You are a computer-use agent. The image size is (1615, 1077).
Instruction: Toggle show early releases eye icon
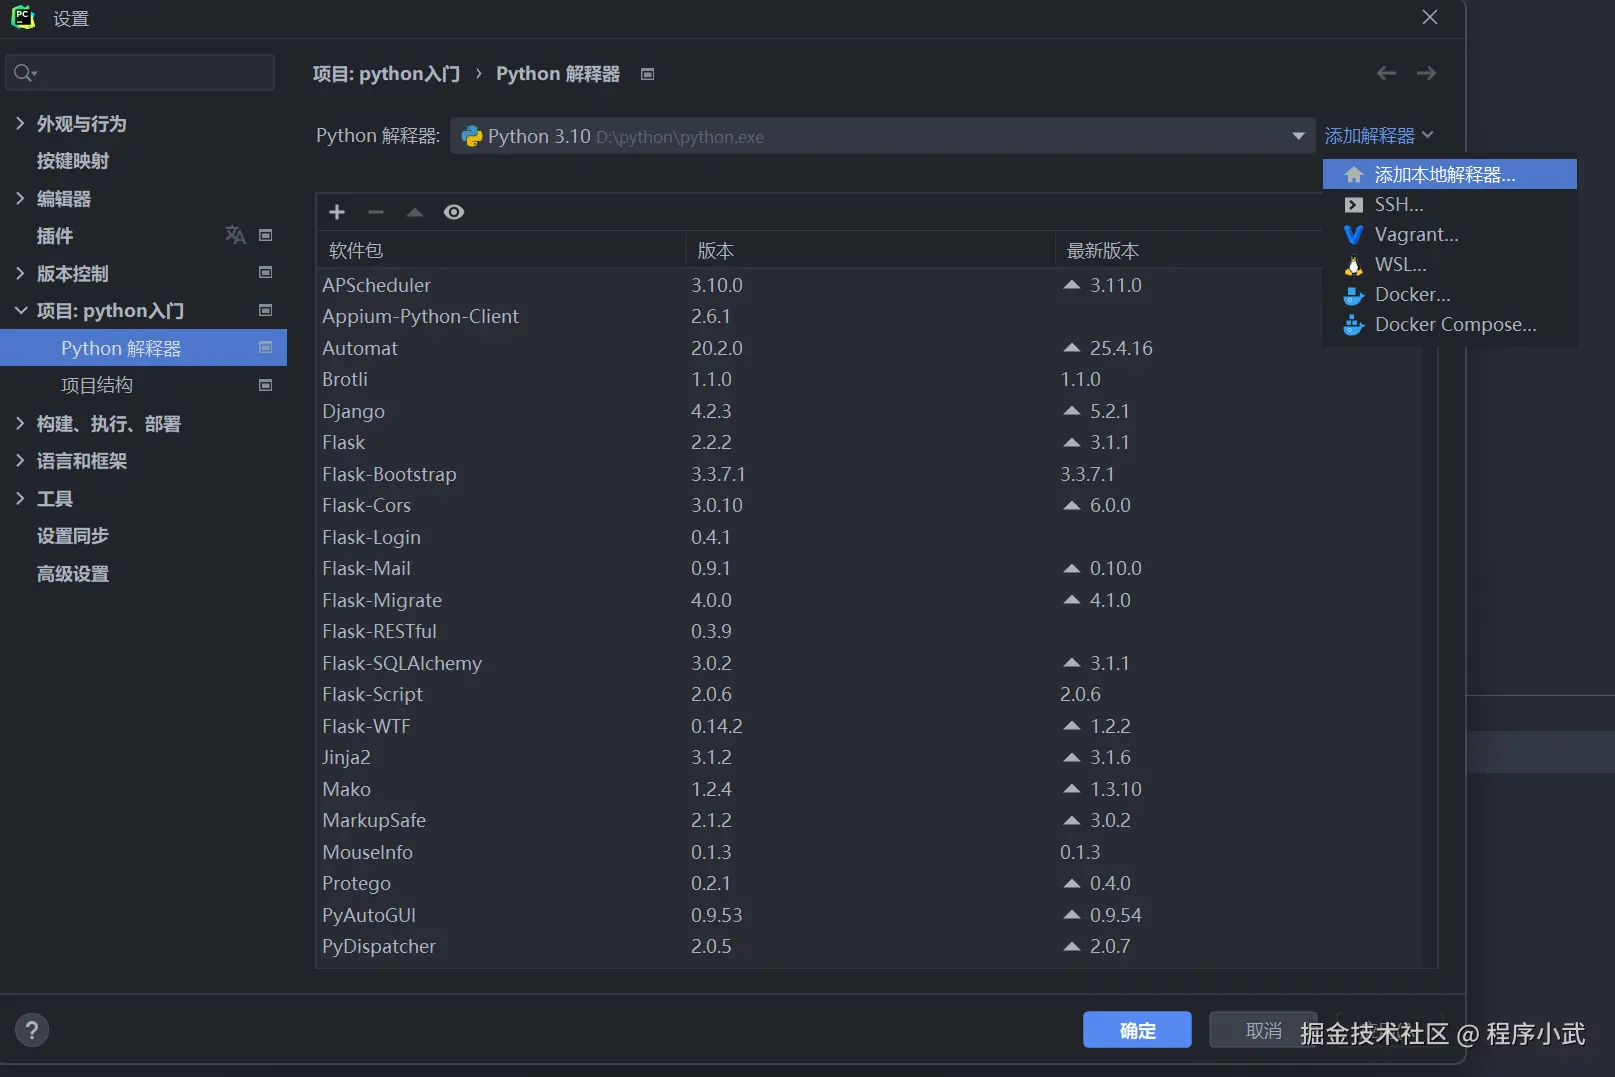click(x=454, y=212)
